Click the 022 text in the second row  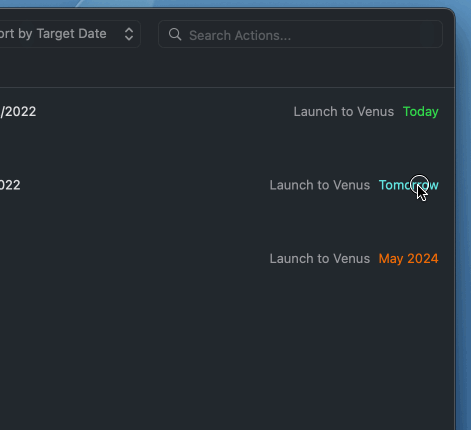tap(10, 185)
